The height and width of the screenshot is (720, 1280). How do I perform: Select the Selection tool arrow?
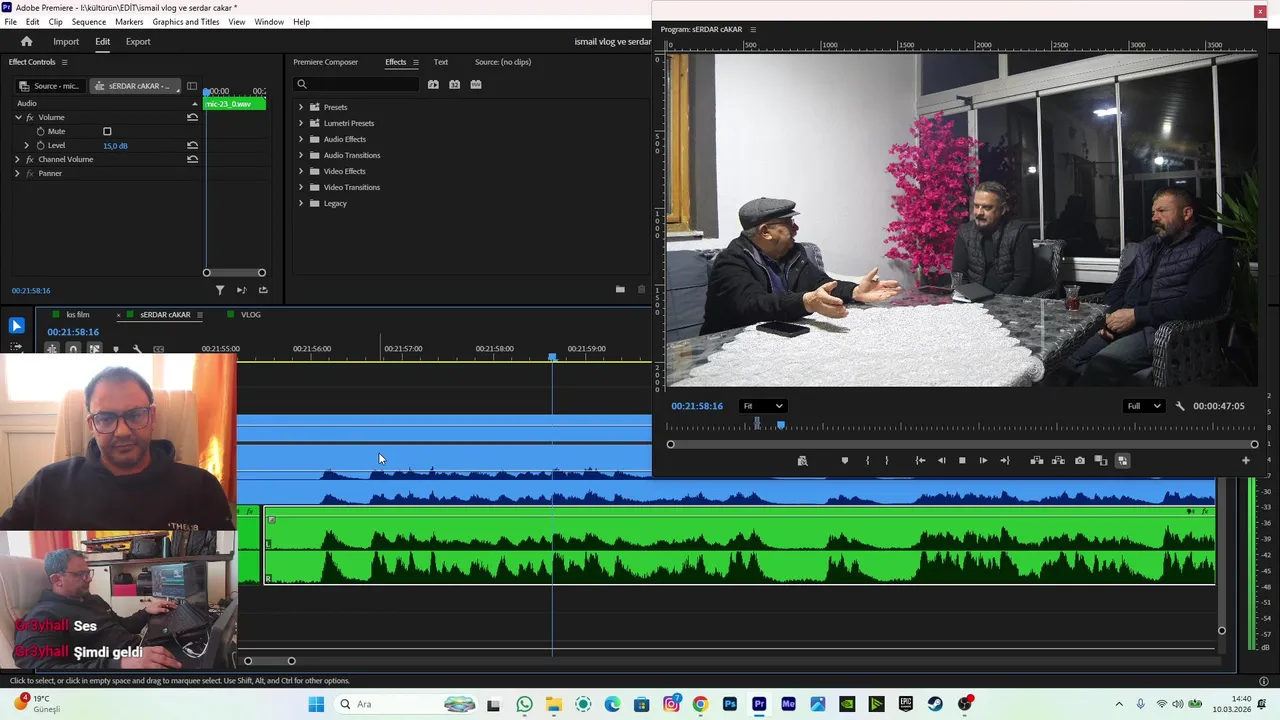pos(16,325)
